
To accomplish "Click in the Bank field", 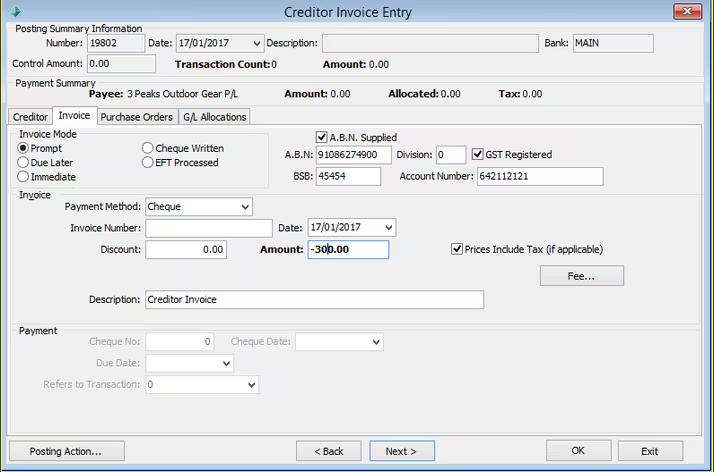I will pos(613,43).
